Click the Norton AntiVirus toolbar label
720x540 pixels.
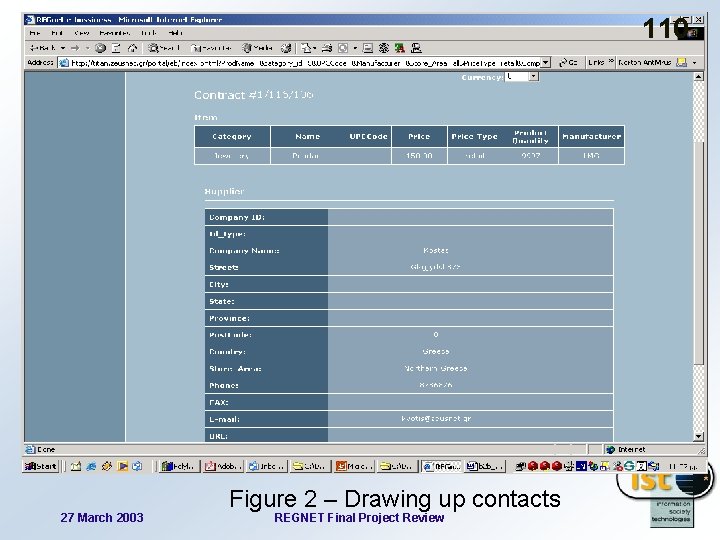point(644,62)
